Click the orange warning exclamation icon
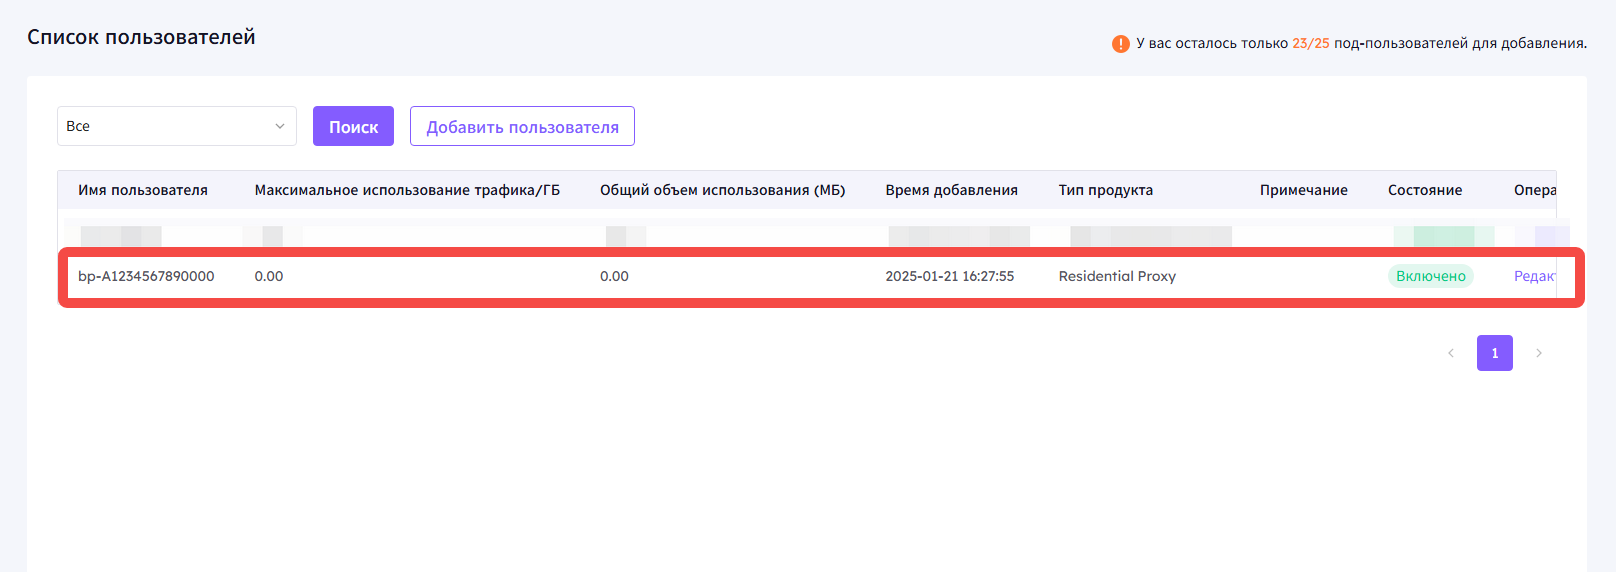The width and height of the screenshot is (1616, 572). (x=1120, y=44)
